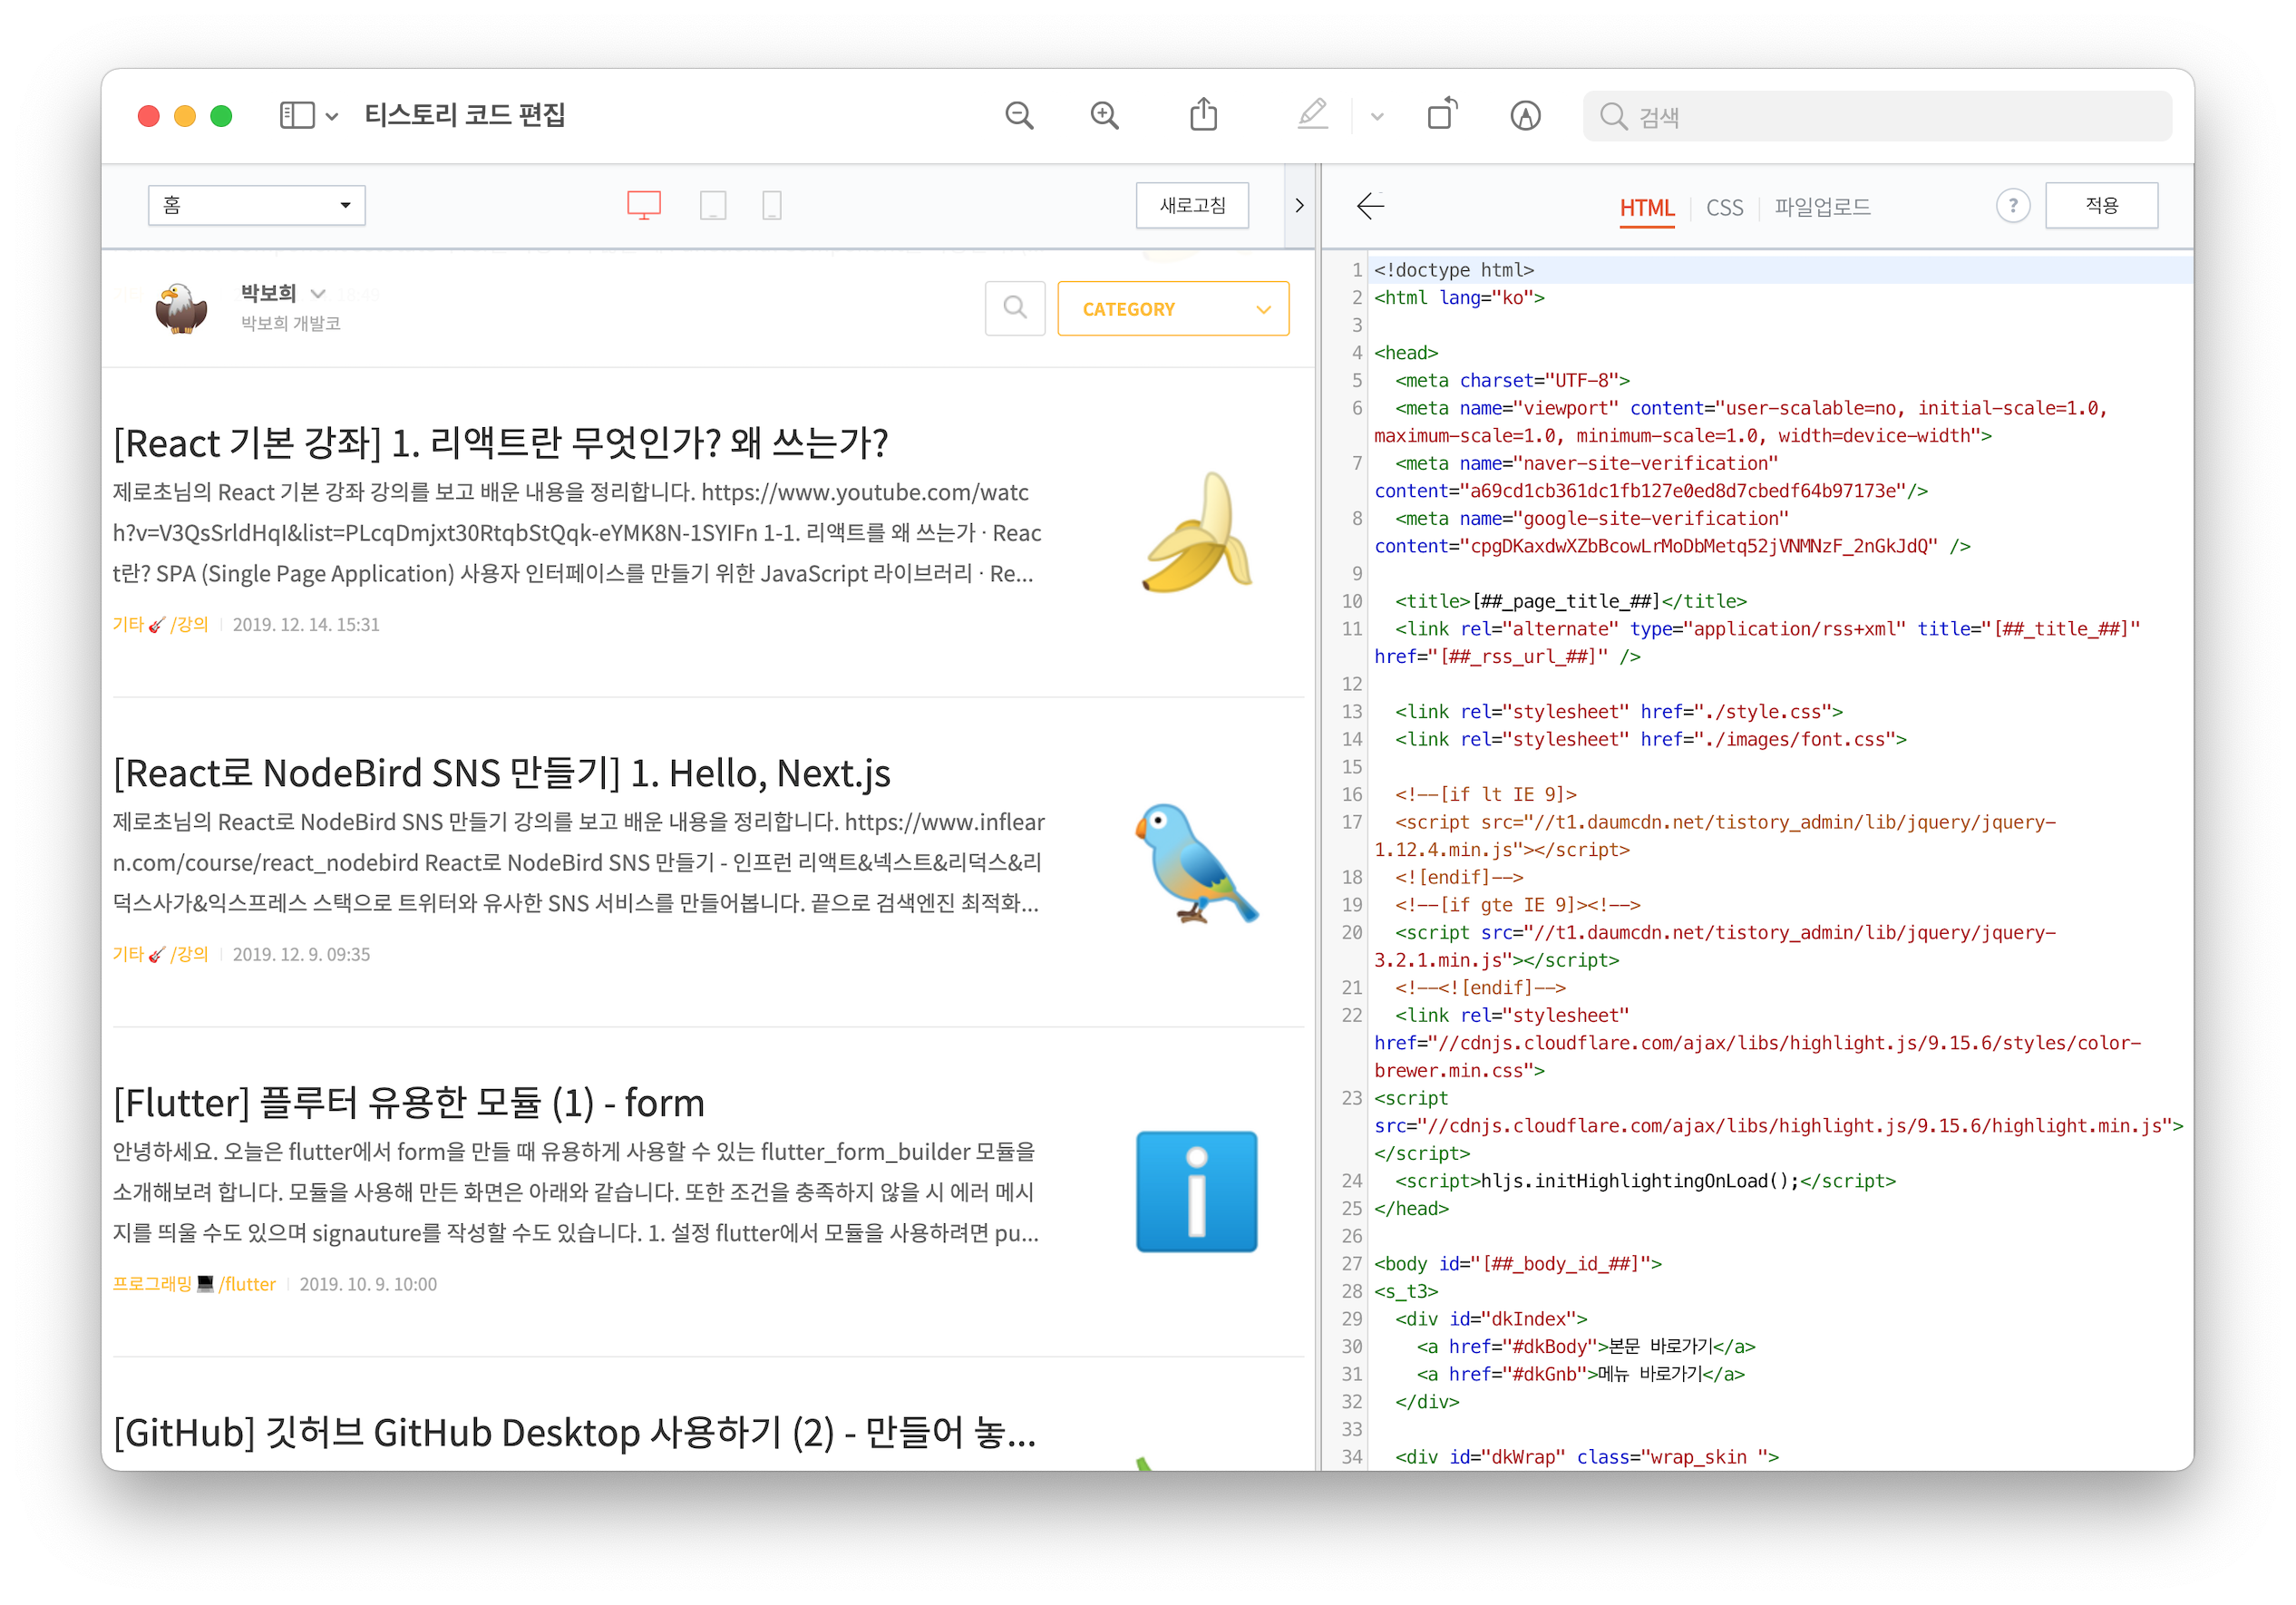Image resolution: width=2296 pixels, height=1605 pixels.
Task: Click the 메뉴 바로가기 anchor code line
Action: (x=1580, y=1374)
